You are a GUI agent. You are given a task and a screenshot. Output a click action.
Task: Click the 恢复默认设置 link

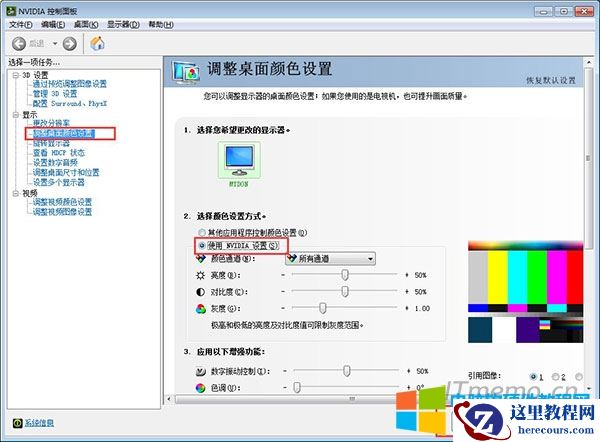[x=551, y=80]
